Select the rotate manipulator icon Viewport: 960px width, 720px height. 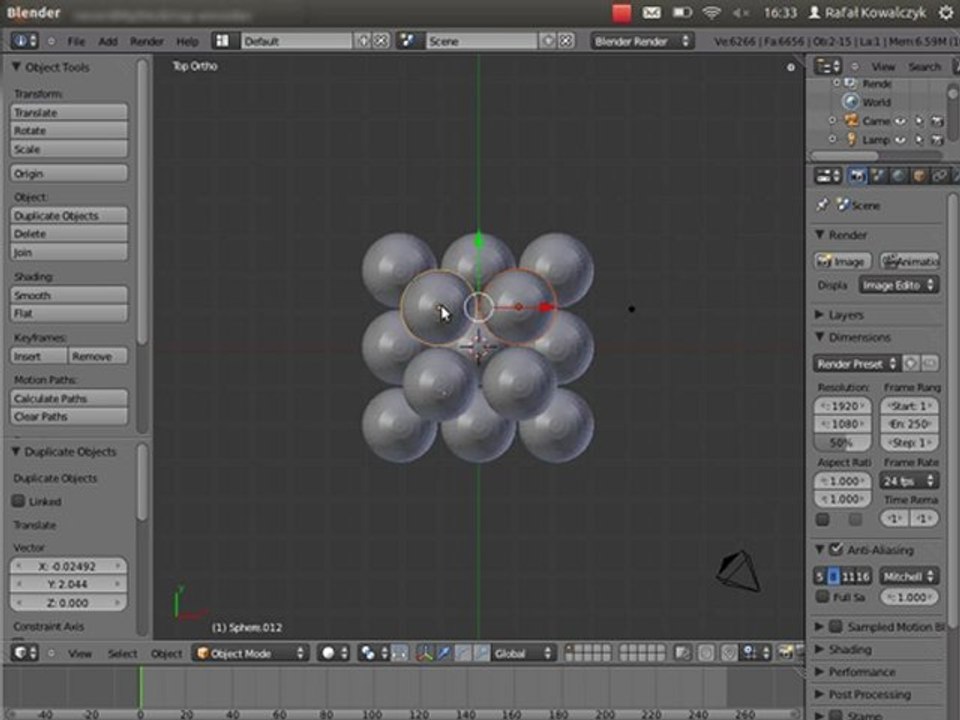463,653
